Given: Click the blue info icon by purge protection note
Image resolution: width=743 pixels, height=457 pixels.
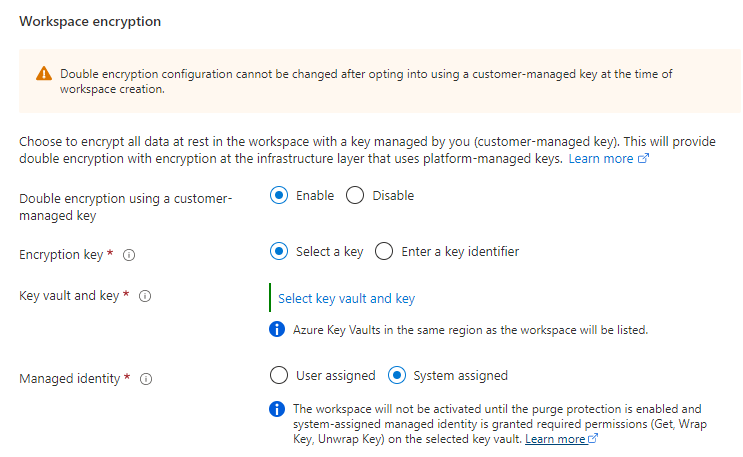Looking at the screenshot, I should [x=279, y=409].
